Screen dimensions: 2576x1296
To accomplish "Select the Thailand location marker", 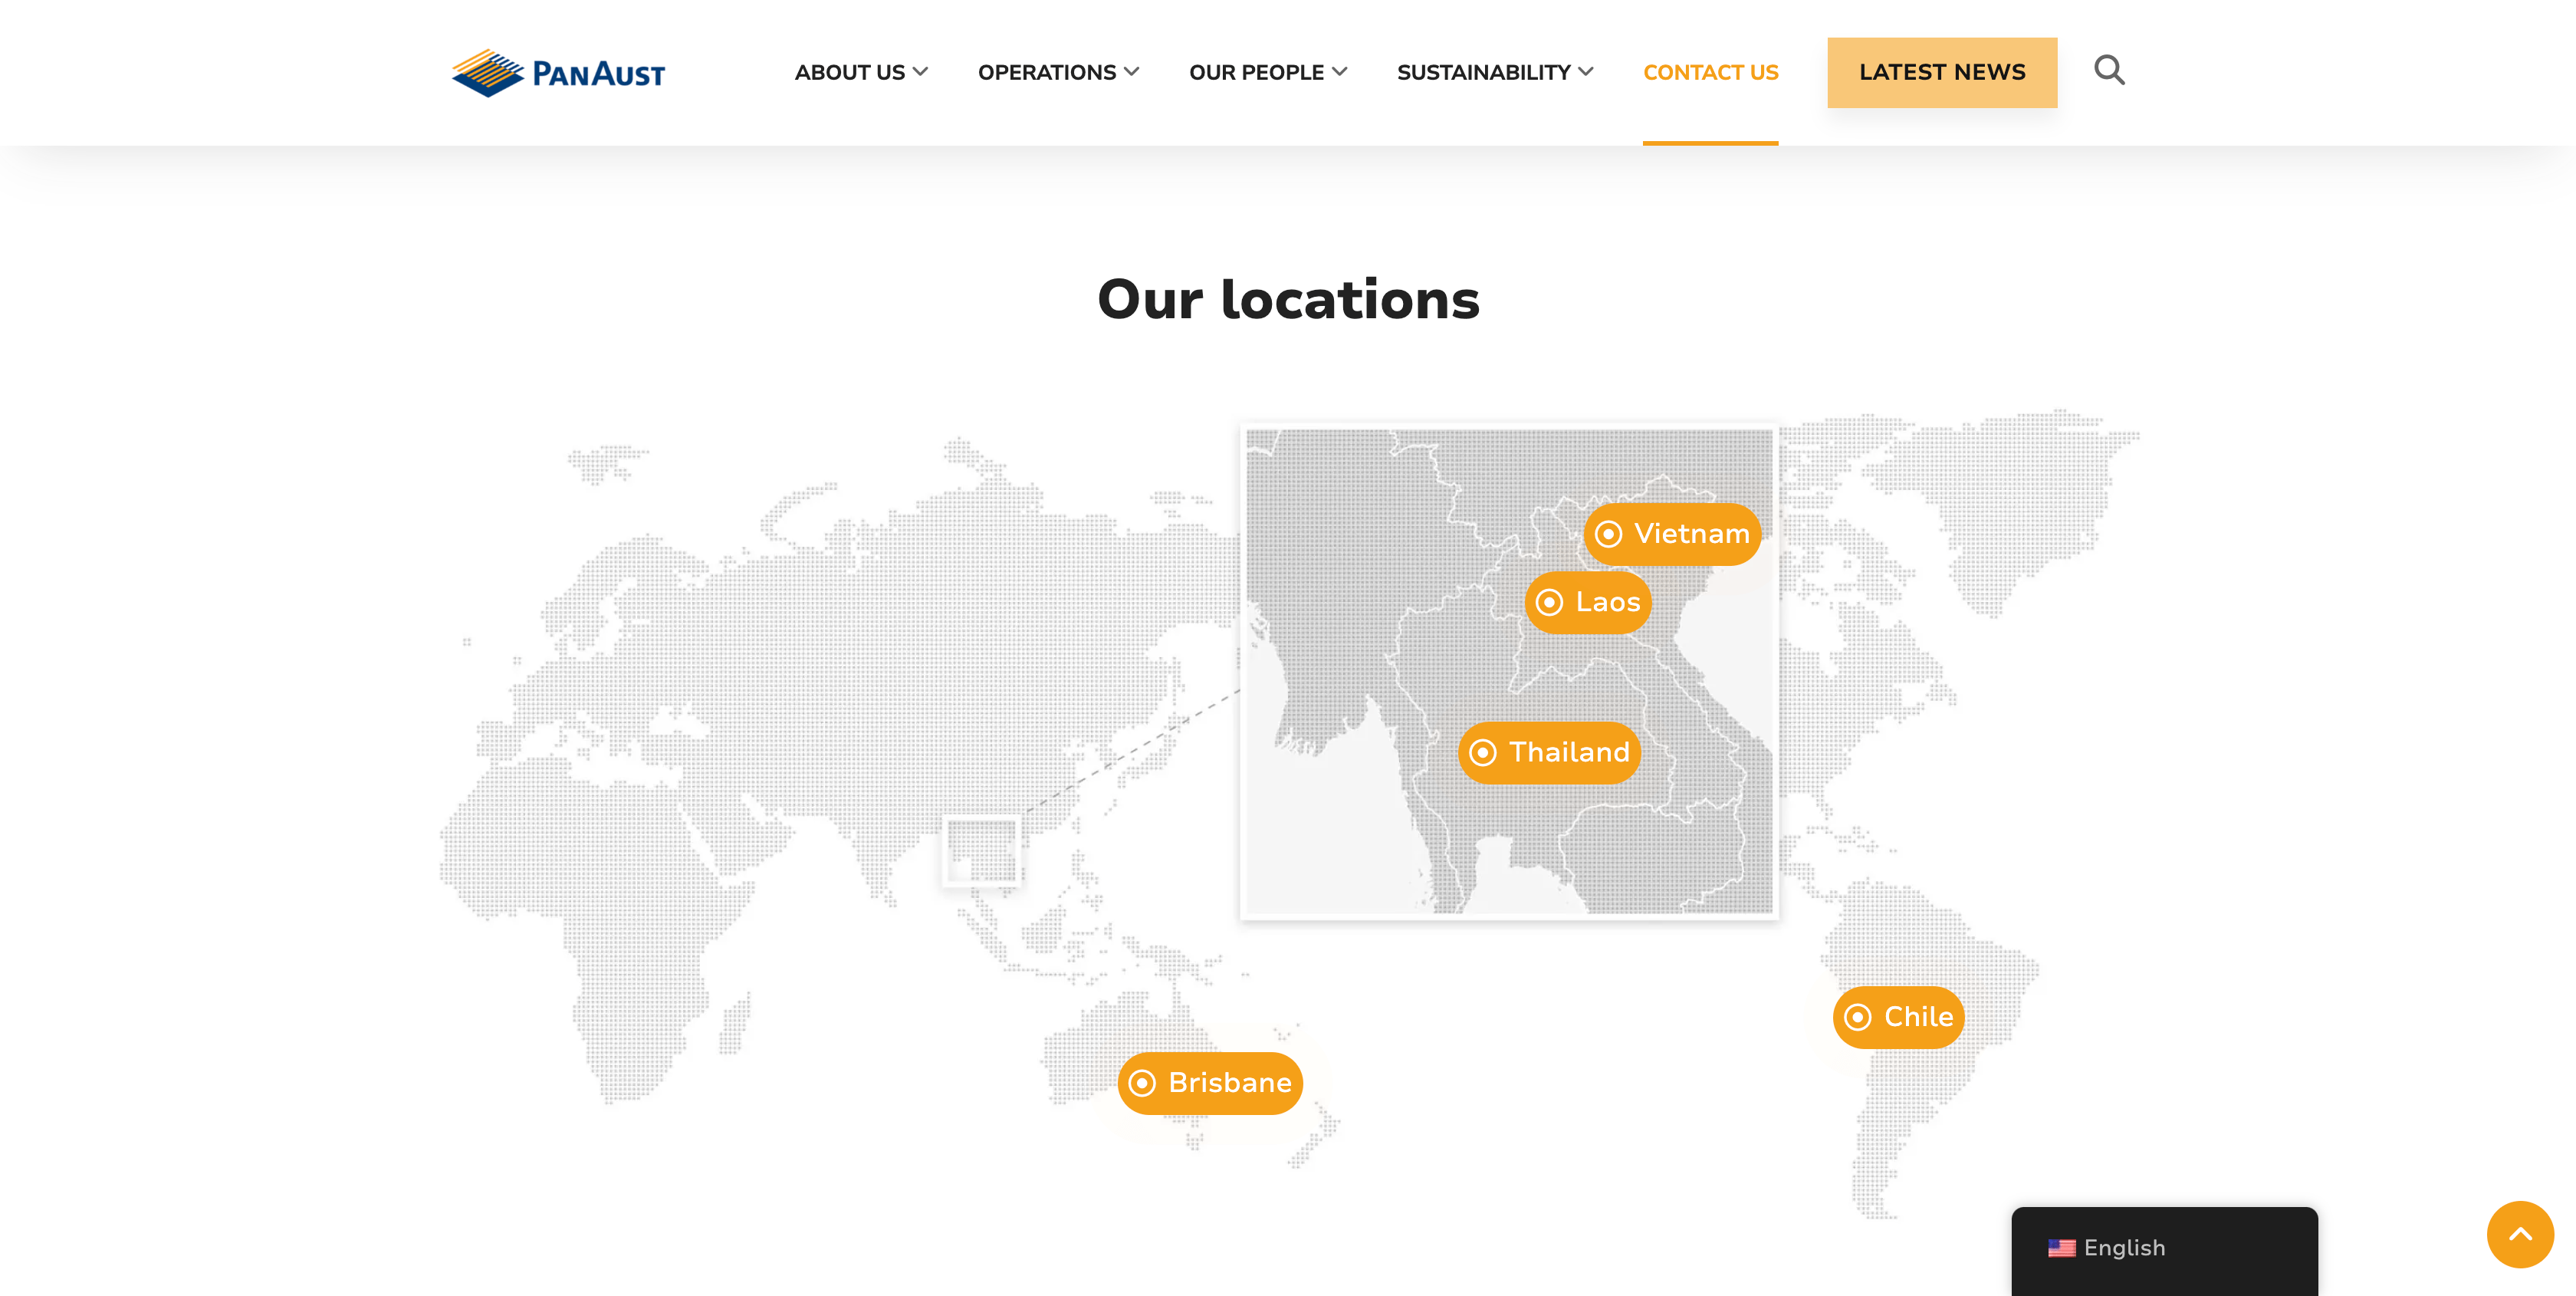I will [1549, 752].
